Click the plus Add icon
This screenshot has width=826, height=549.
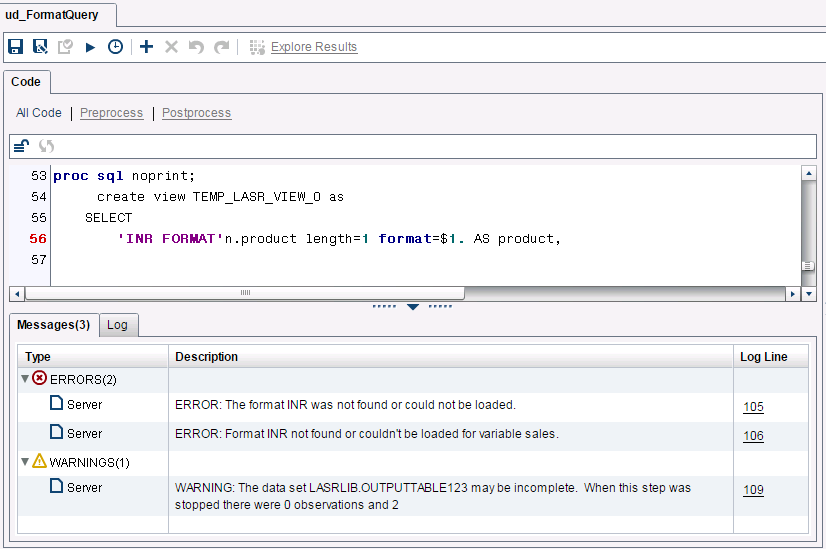click(146, 47)
